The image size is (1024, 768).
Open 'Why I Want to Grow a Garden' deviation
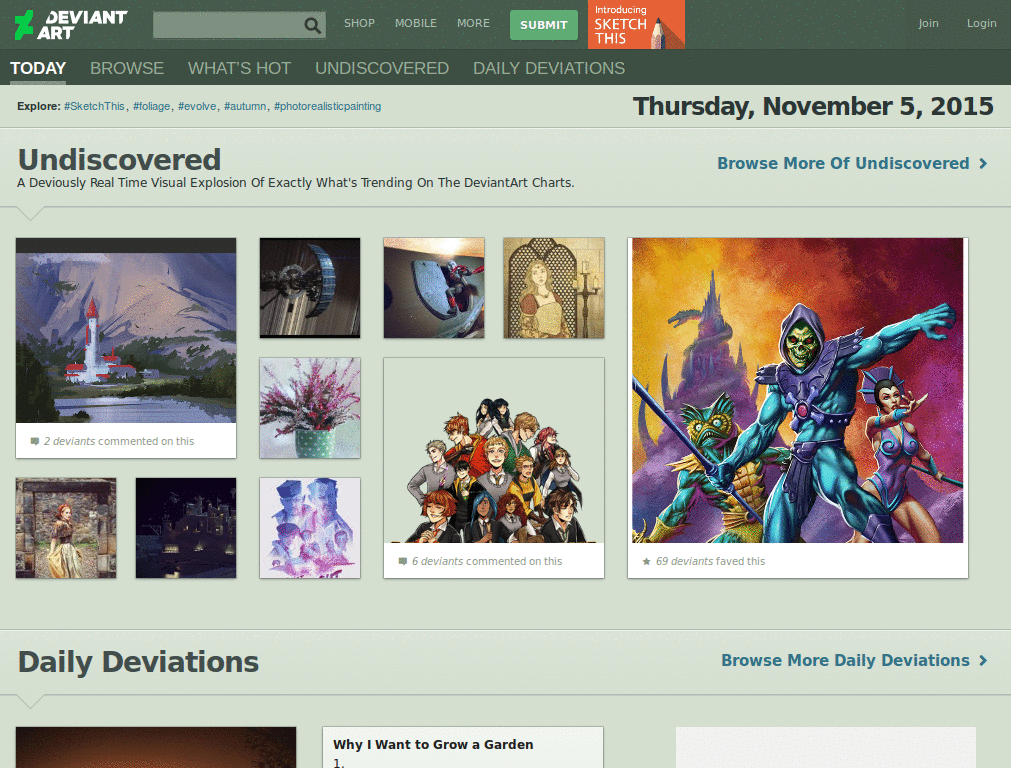(433, 744)
